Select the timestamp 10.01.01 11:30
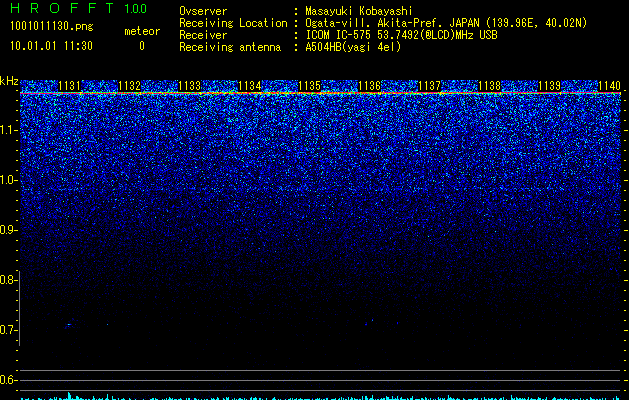This screenshot has width=629, height=400. tap(51, 46)
